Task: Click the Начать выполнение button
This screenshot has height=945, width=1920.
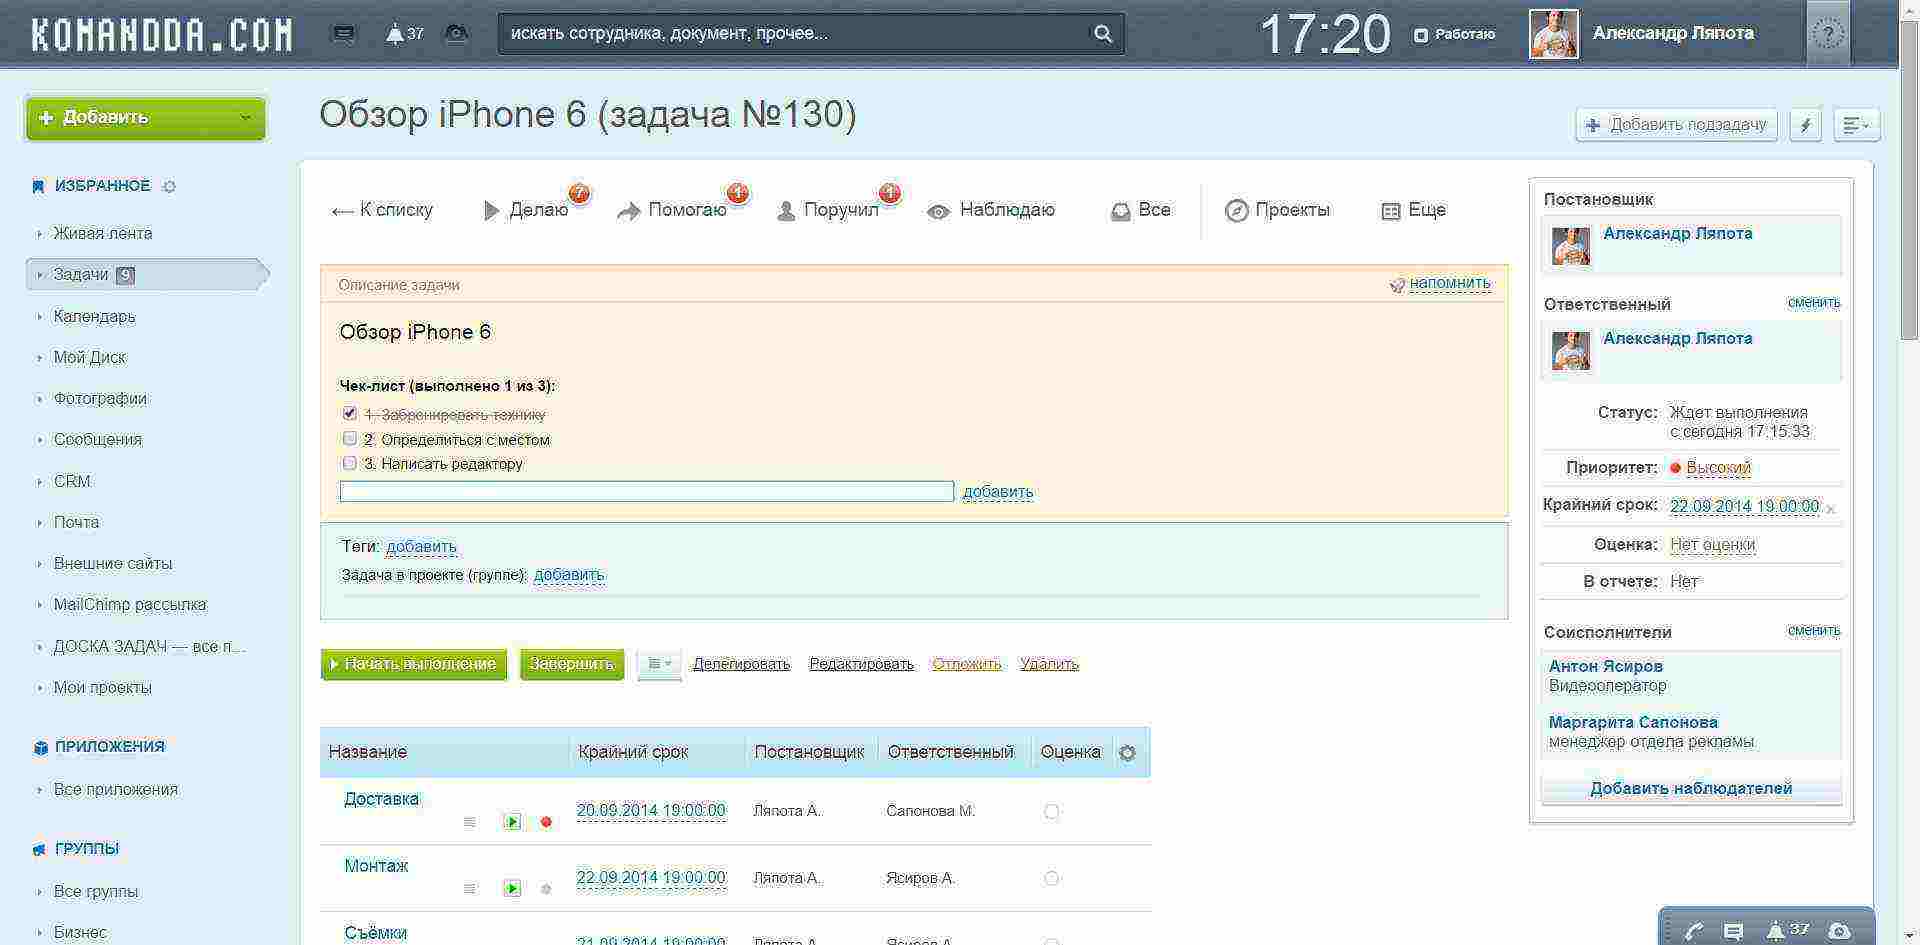Action: tap(414, 664)
